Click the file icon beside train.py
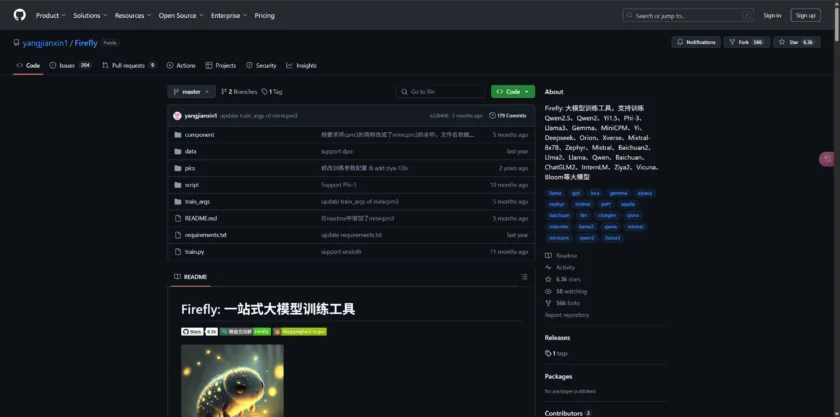840x417 pixels. click(178, 251)
